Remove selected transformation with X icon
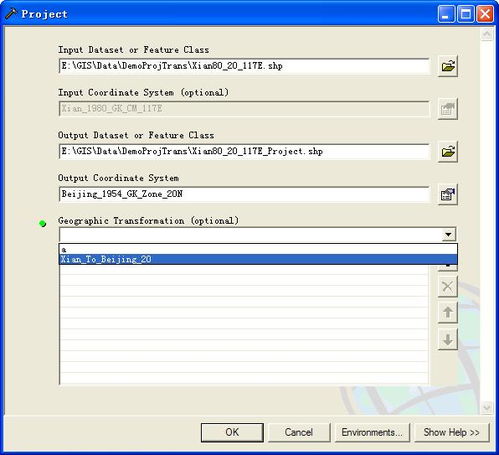The width and height of the screenshot is (499, 455). (x=448, y=286)
